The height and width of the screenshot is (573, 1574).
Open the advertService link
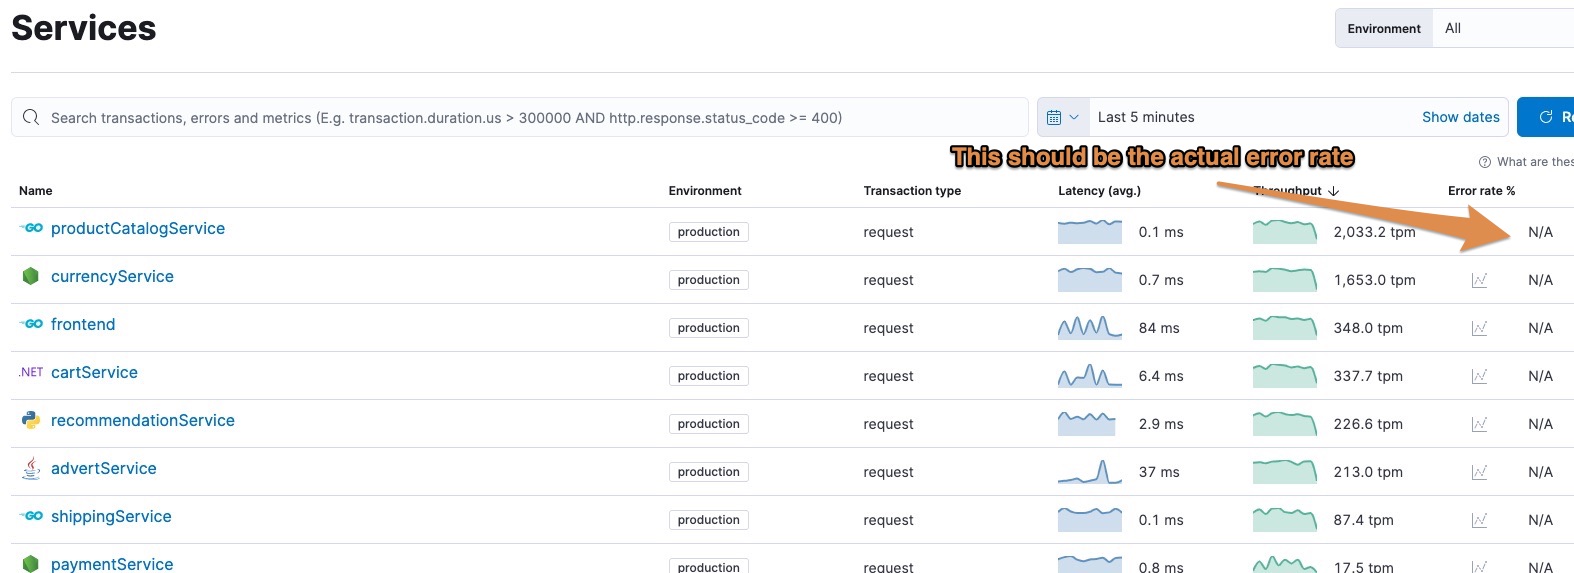click(x=104, y=468)
